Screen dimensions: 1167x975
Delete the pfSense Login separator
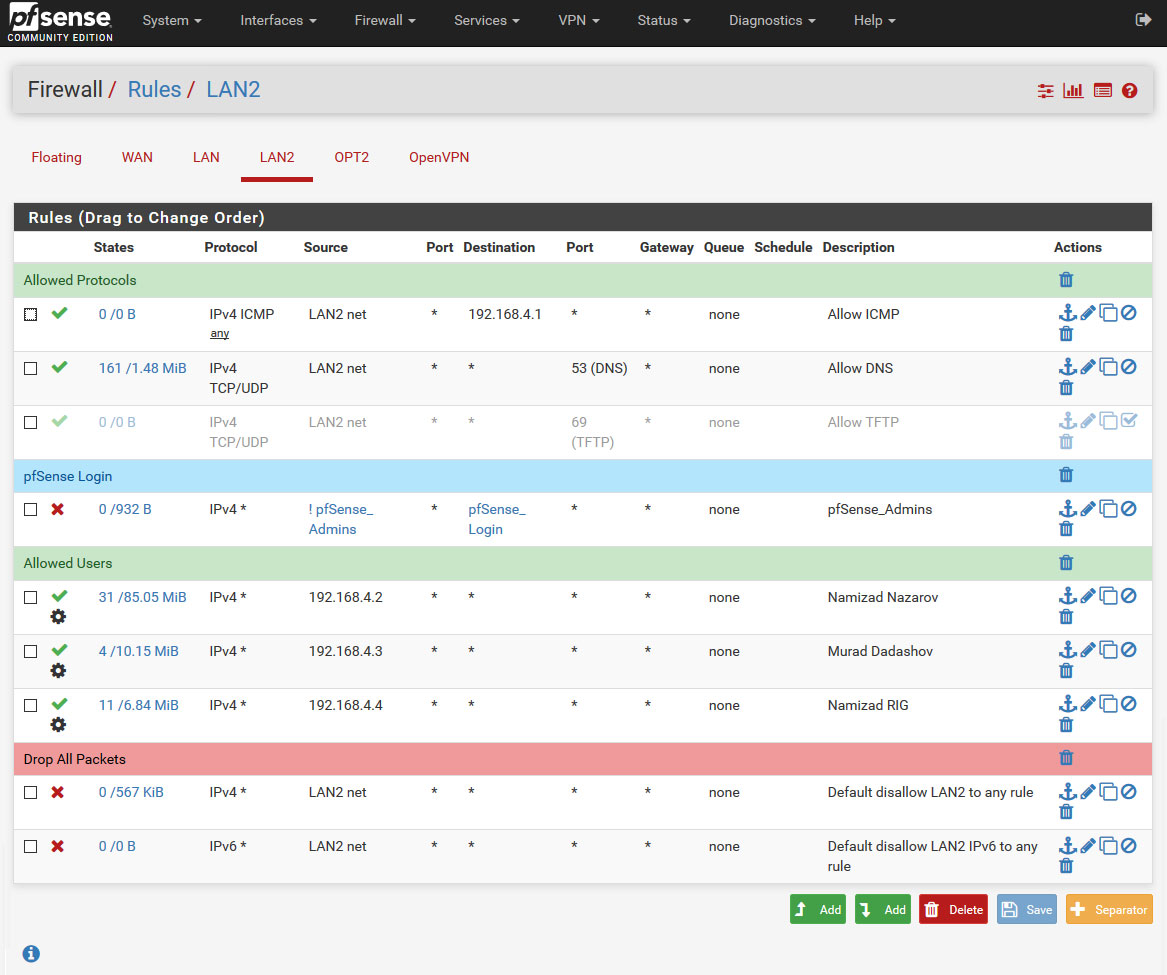point(1066,475)
